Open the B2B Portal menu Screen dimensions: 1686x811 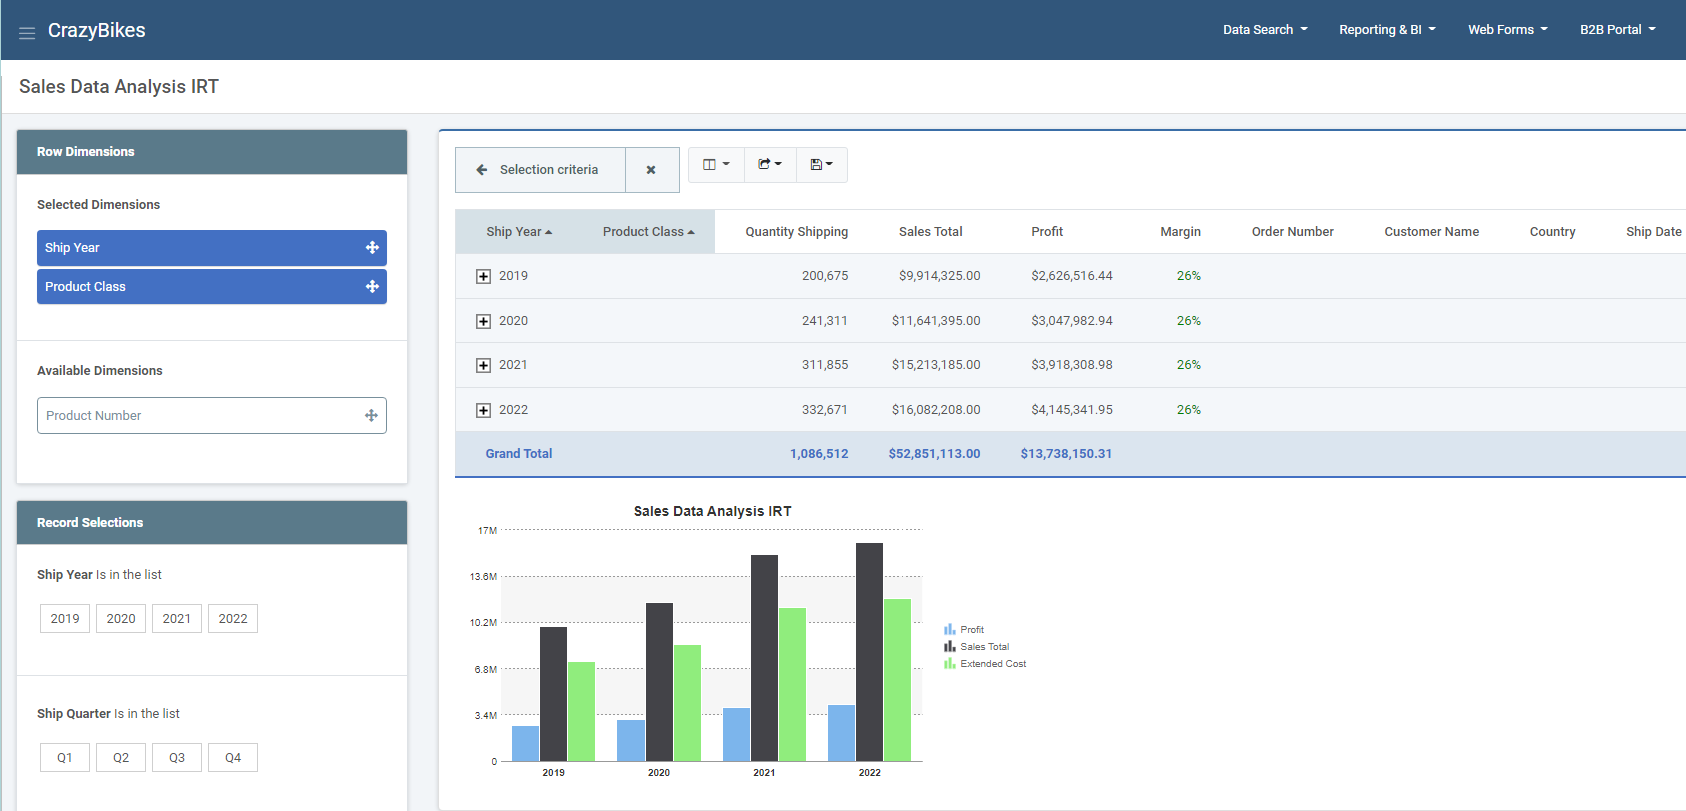(x=1617, y=30)
